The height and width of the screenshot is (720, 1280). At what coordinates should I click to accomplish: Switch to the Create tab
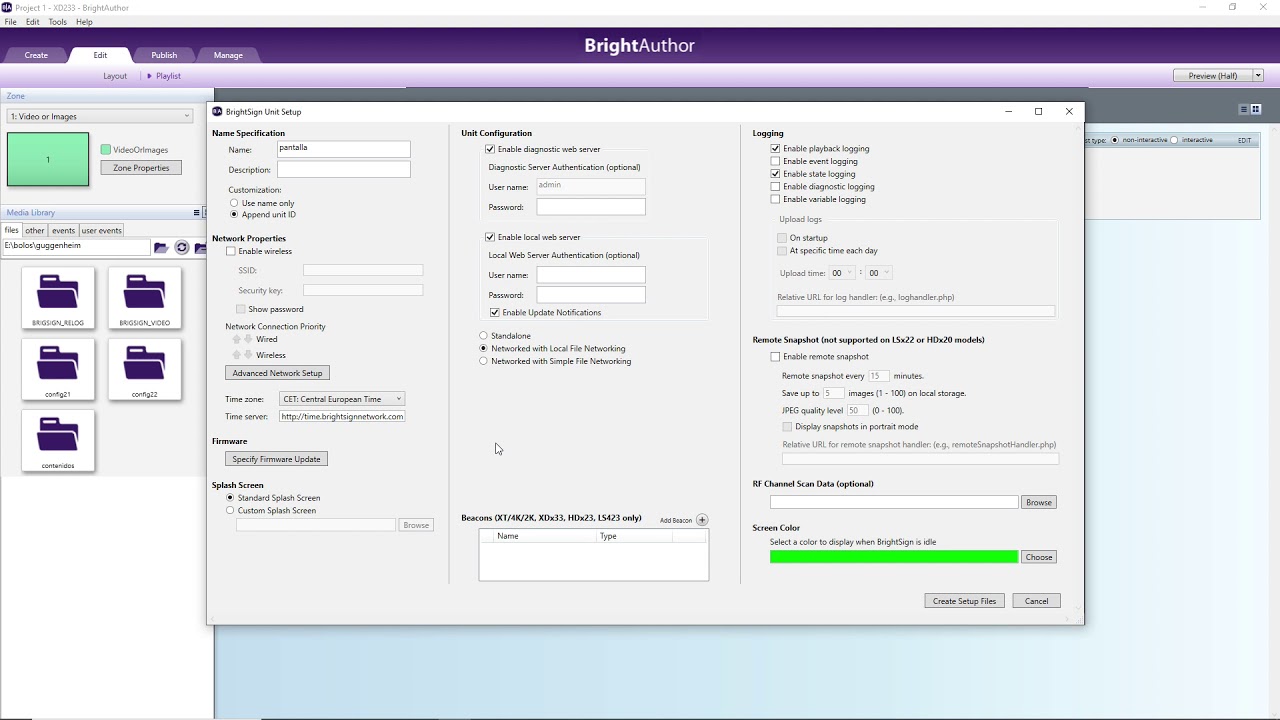[36, 55]
